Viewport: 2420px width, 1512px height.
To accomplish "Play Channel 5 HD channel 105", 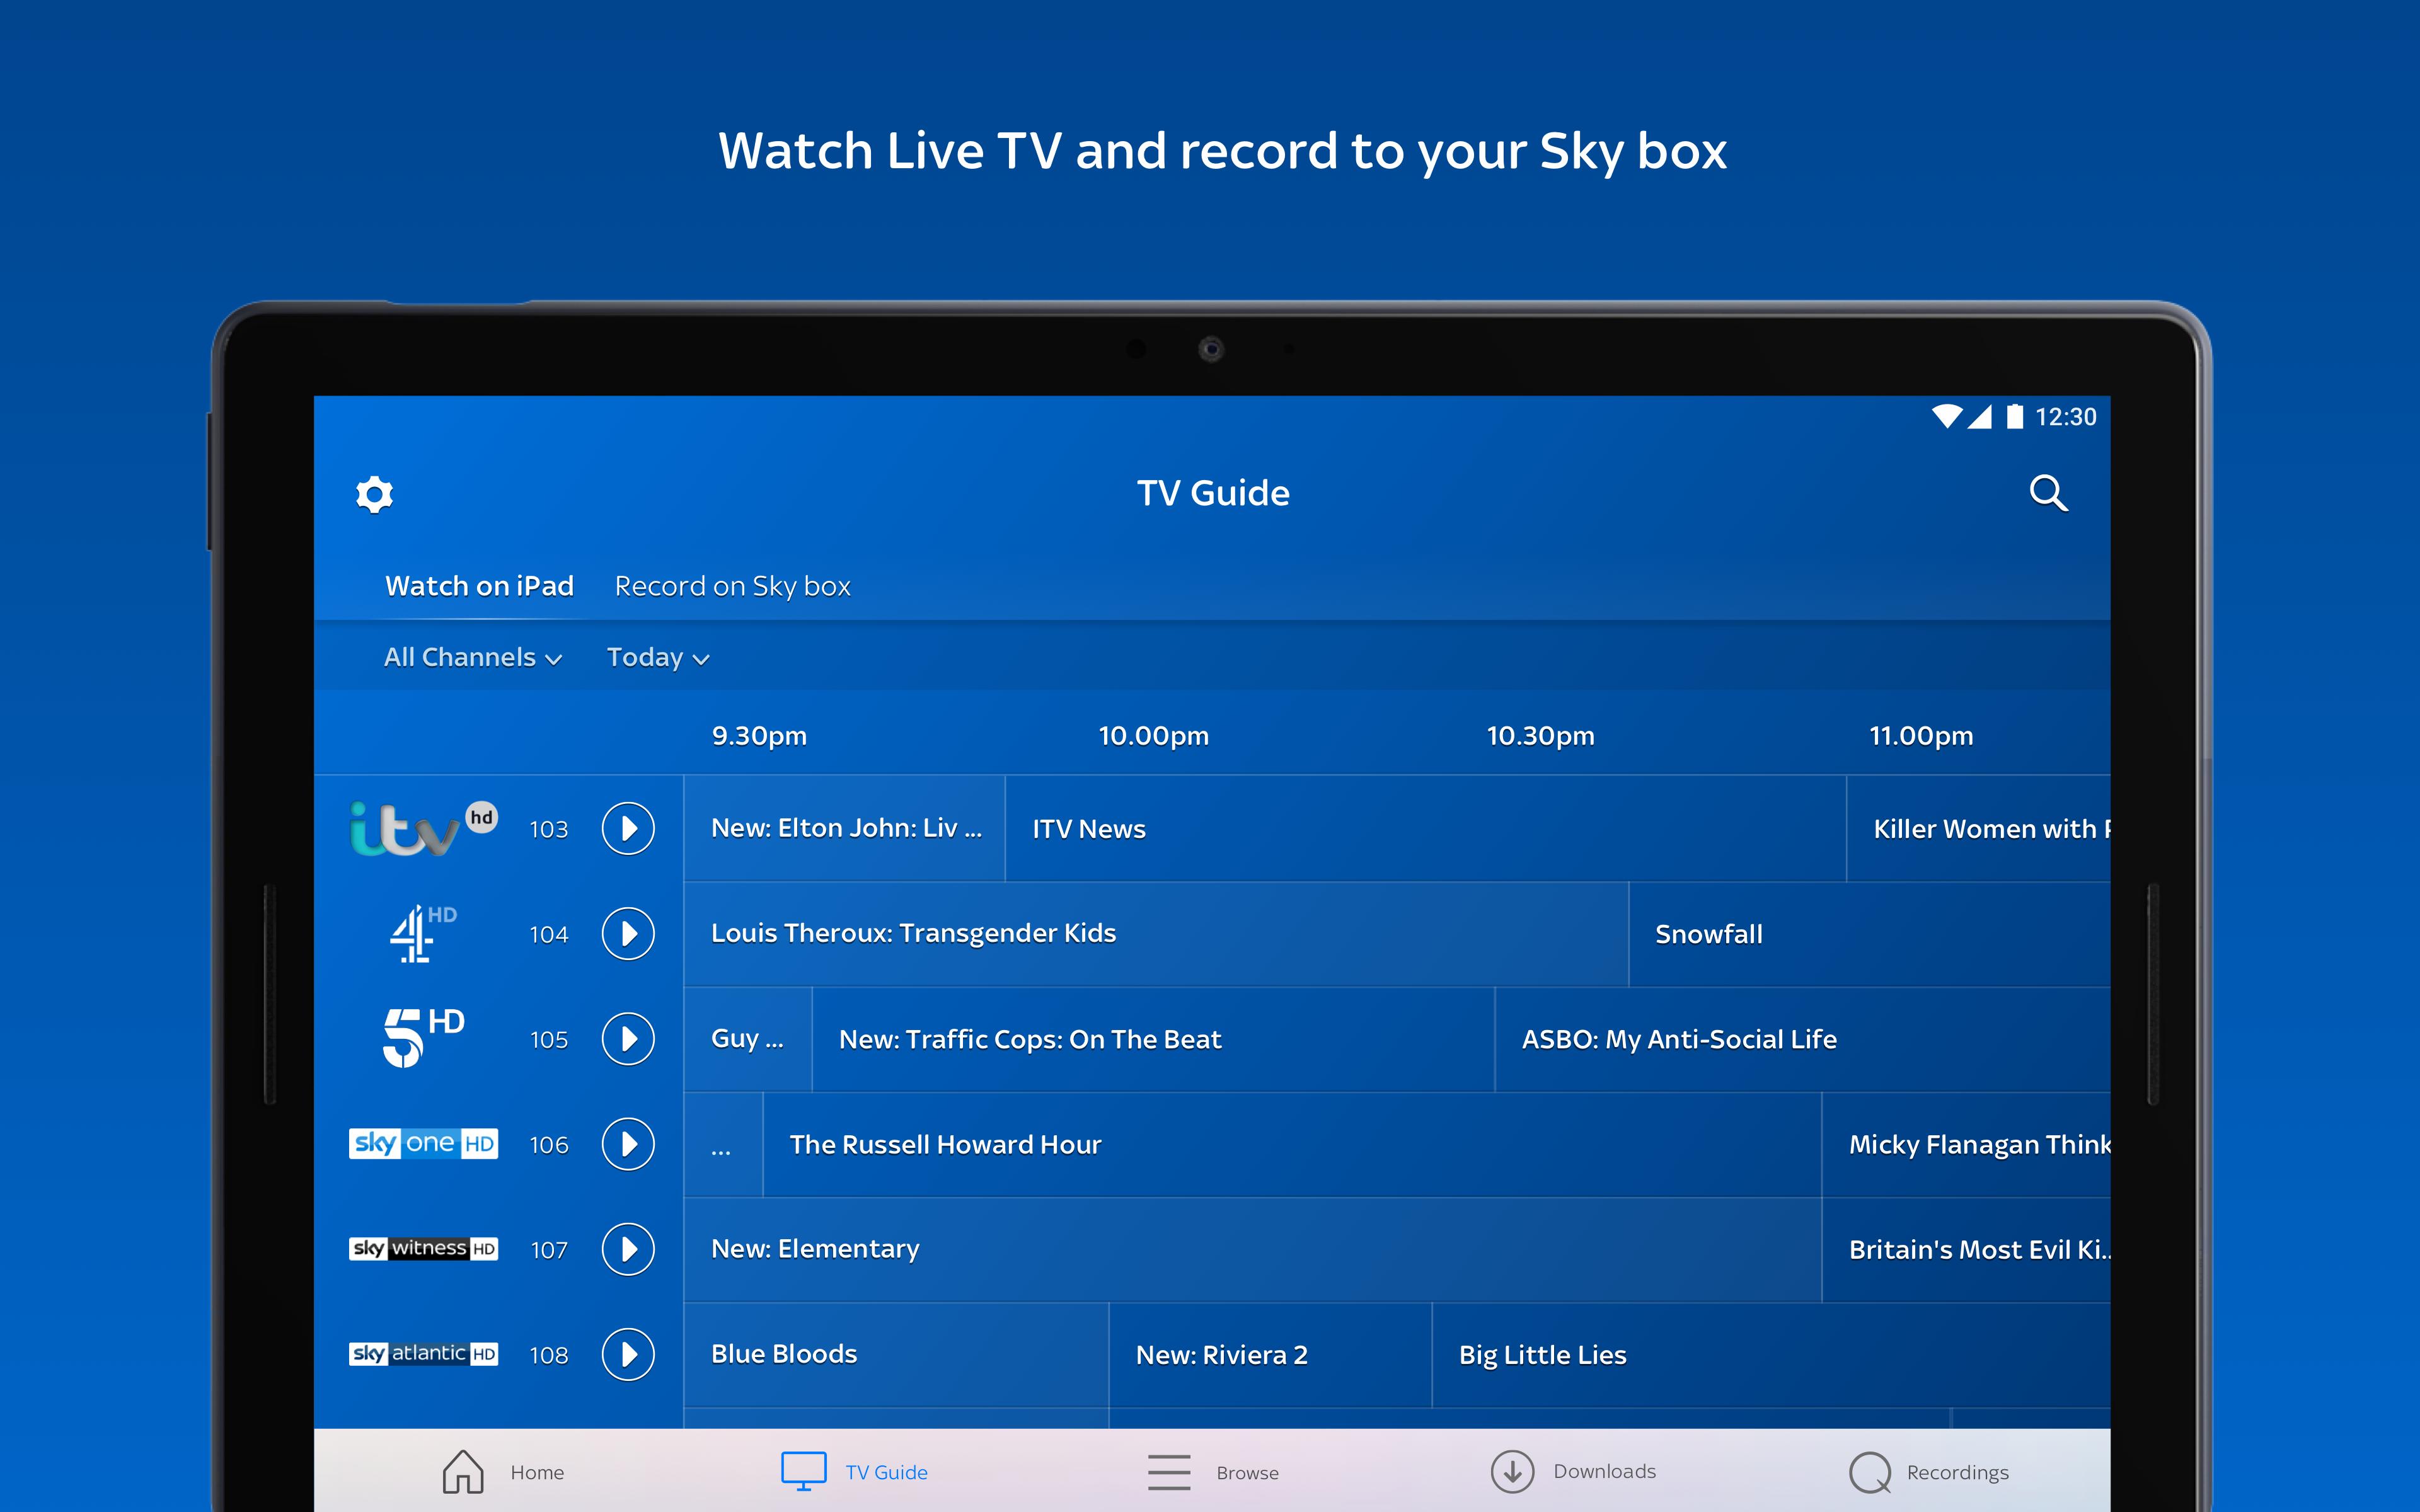I will point(628,1039).
